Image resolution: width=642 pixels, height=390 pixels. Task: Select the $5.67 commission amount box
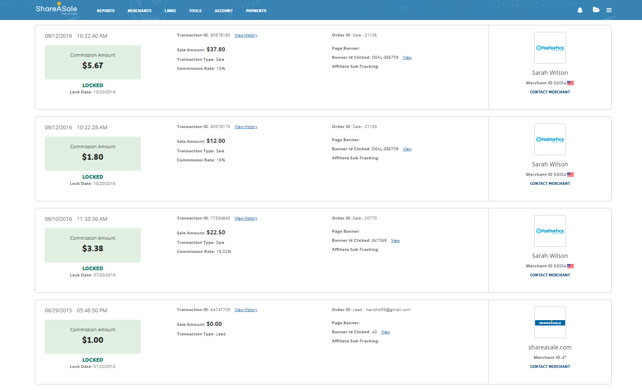point(93,62)
